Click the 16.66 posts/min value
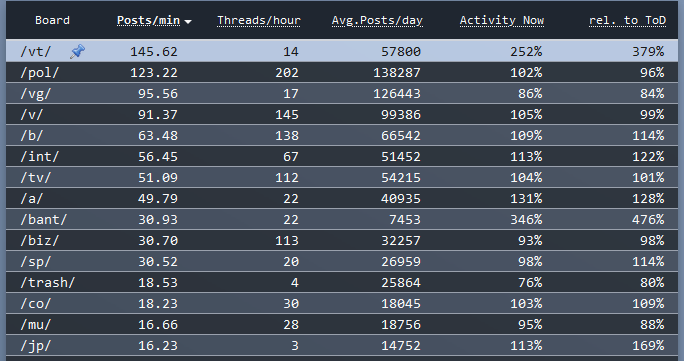The image size is (684, 361). point(158,324)
